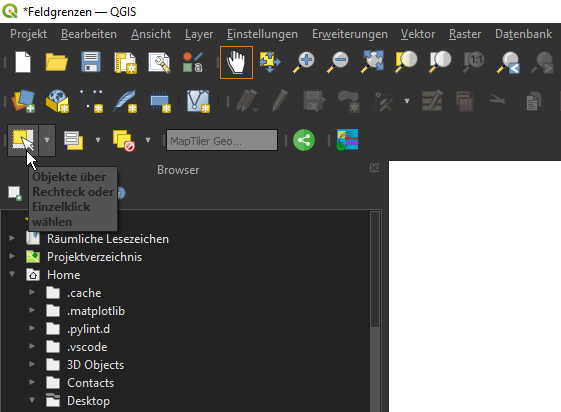
Task: Open the deselect features dropdown arrow
Action: [148, 140]
